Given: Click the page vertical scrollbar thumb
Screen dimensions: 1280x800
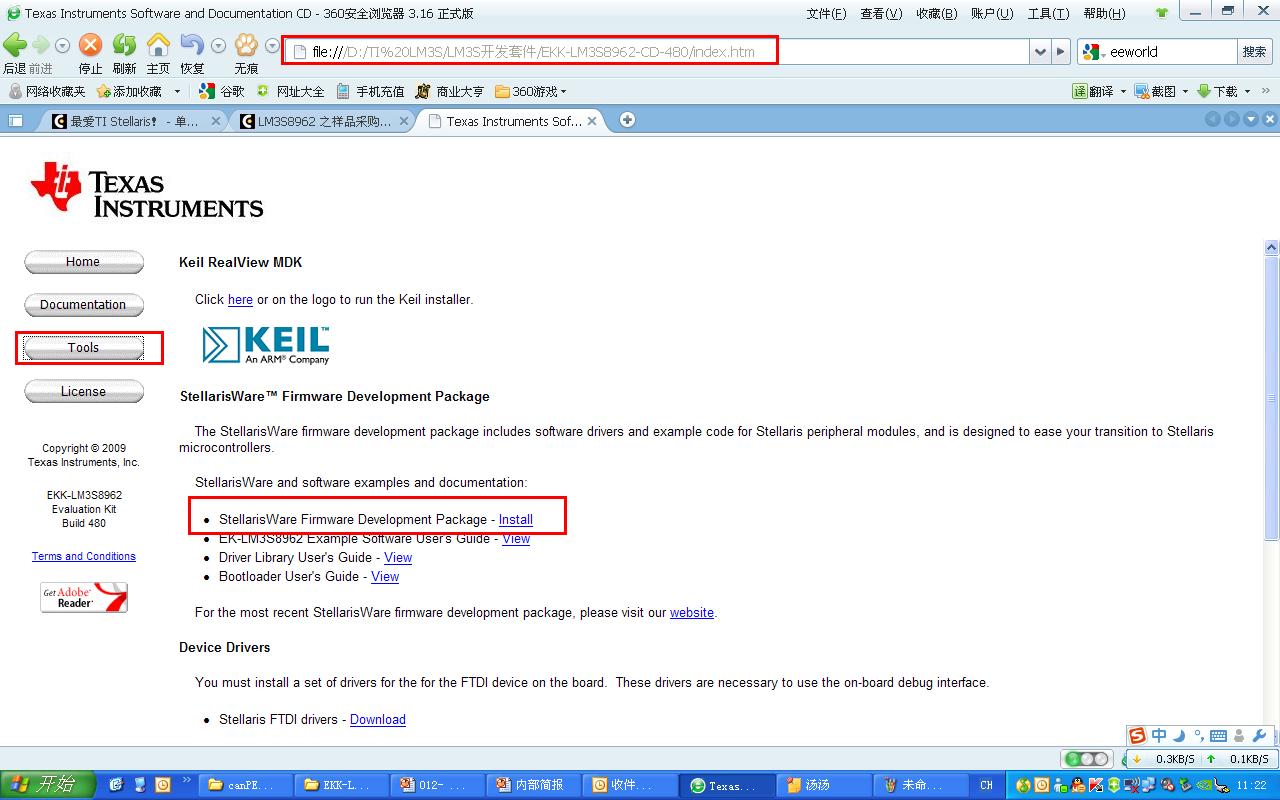Looking at the screenshot, I should point(1271,398).
